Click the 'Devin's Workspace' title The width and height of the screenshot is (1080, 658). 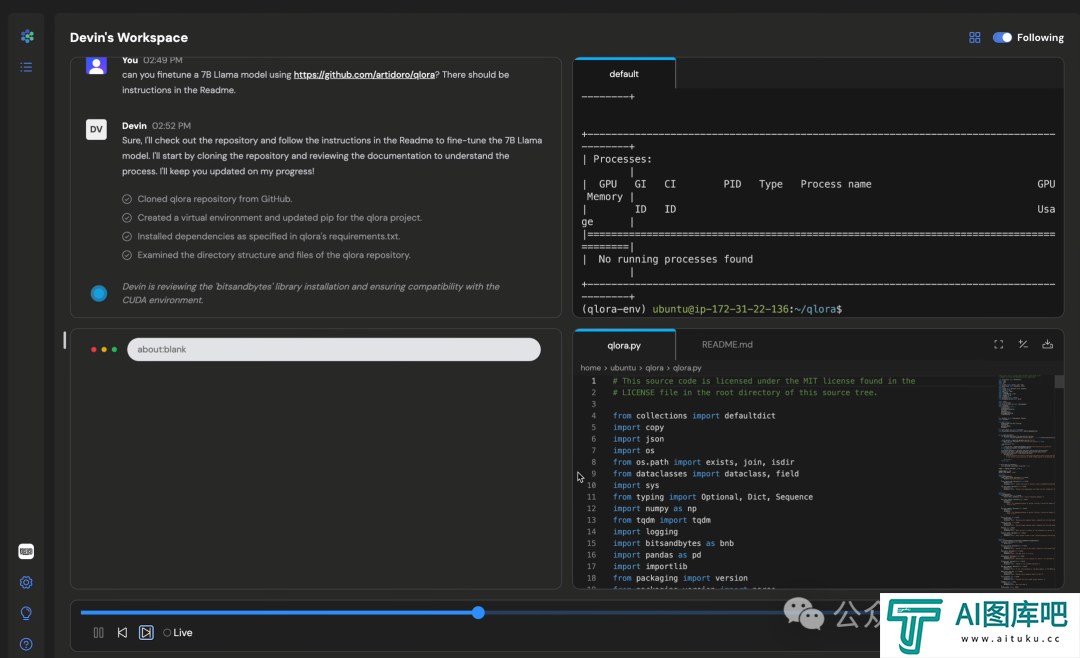pos(129,37)
